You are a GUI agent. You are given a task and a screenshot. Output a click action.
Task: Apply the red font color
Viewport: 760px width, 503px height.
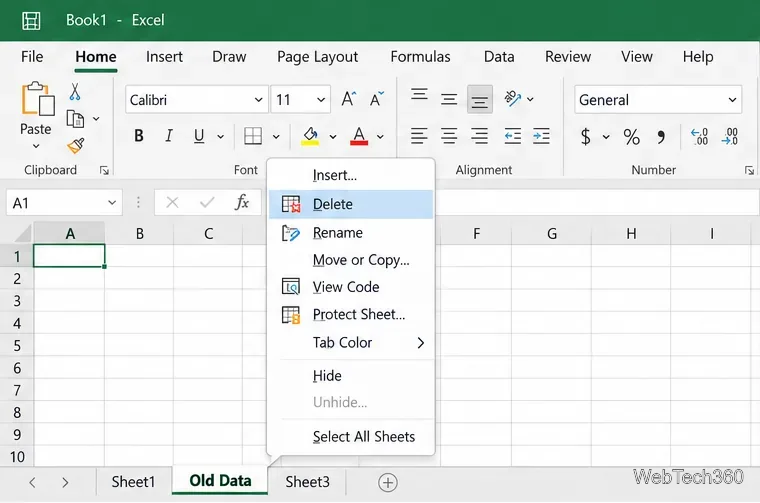[359, 136]
